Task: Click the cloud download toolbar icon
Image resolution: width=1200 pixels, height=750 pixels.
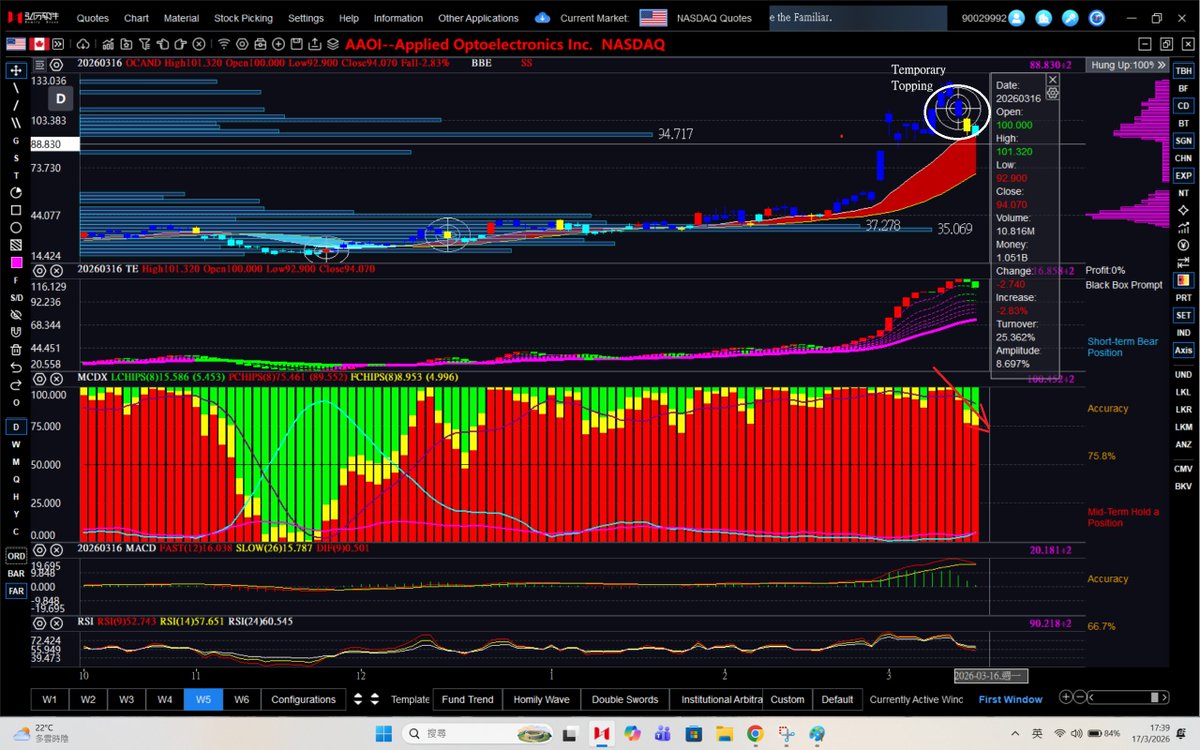Action: tap(83, 44)
